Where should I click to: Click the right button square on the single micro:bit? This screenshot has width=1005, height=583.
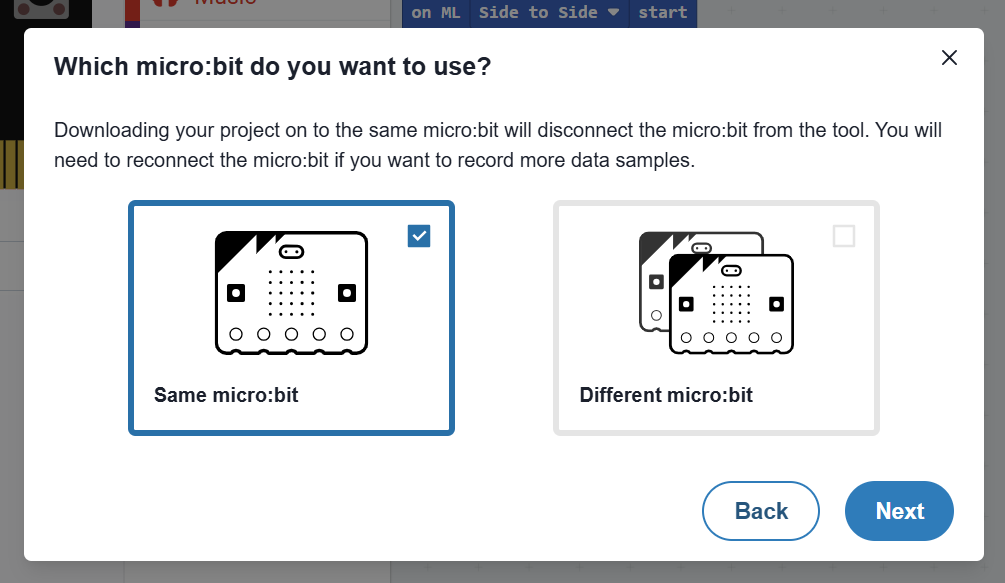tap(347, 293)
